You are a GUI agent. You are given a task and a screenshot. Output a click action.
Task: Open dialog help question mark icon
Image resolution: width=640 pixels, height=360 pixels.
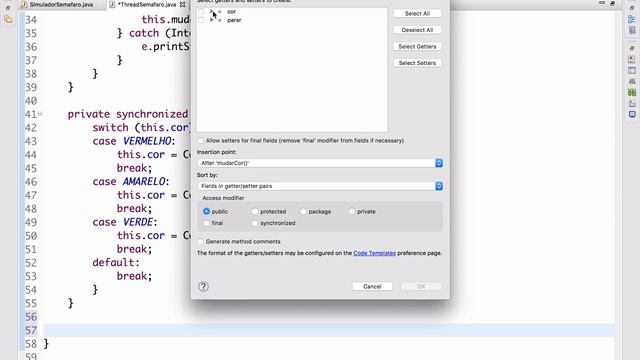(203, 287)
